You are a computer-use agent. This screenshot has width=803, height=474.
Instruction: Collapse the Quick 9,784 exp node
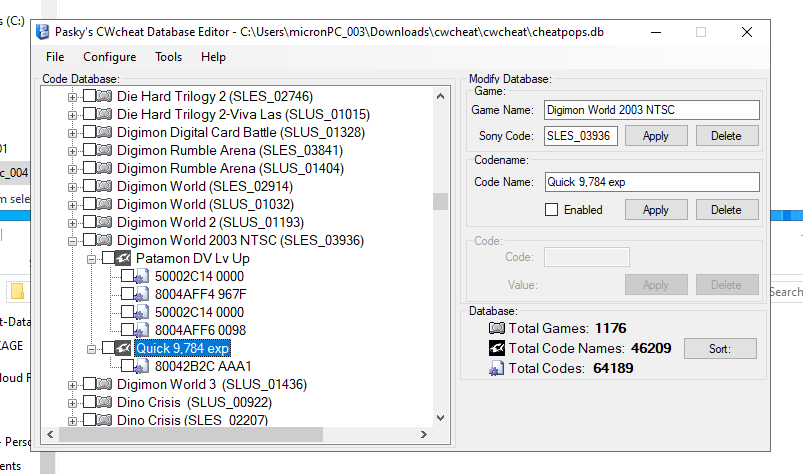pyautogui.click(x=91, y=349)
